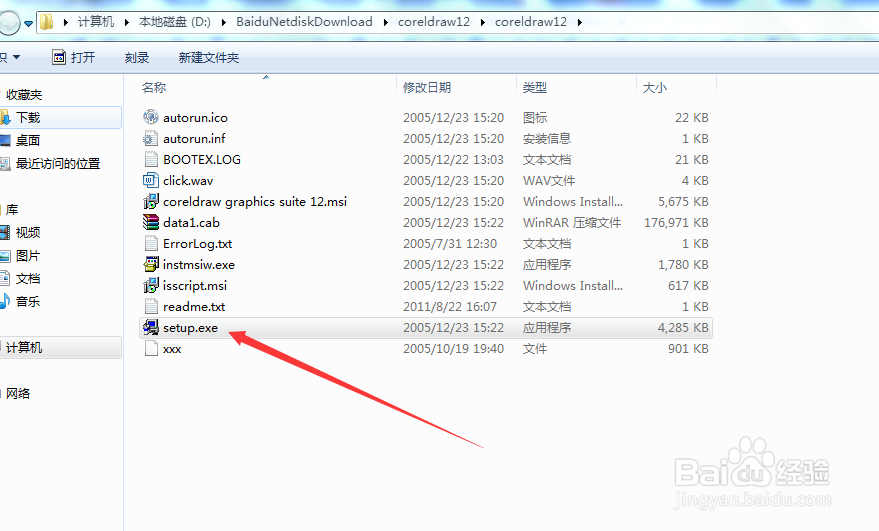Select the file name BOOTEX.LOG
879x531 pixels.
pos(202,160)
